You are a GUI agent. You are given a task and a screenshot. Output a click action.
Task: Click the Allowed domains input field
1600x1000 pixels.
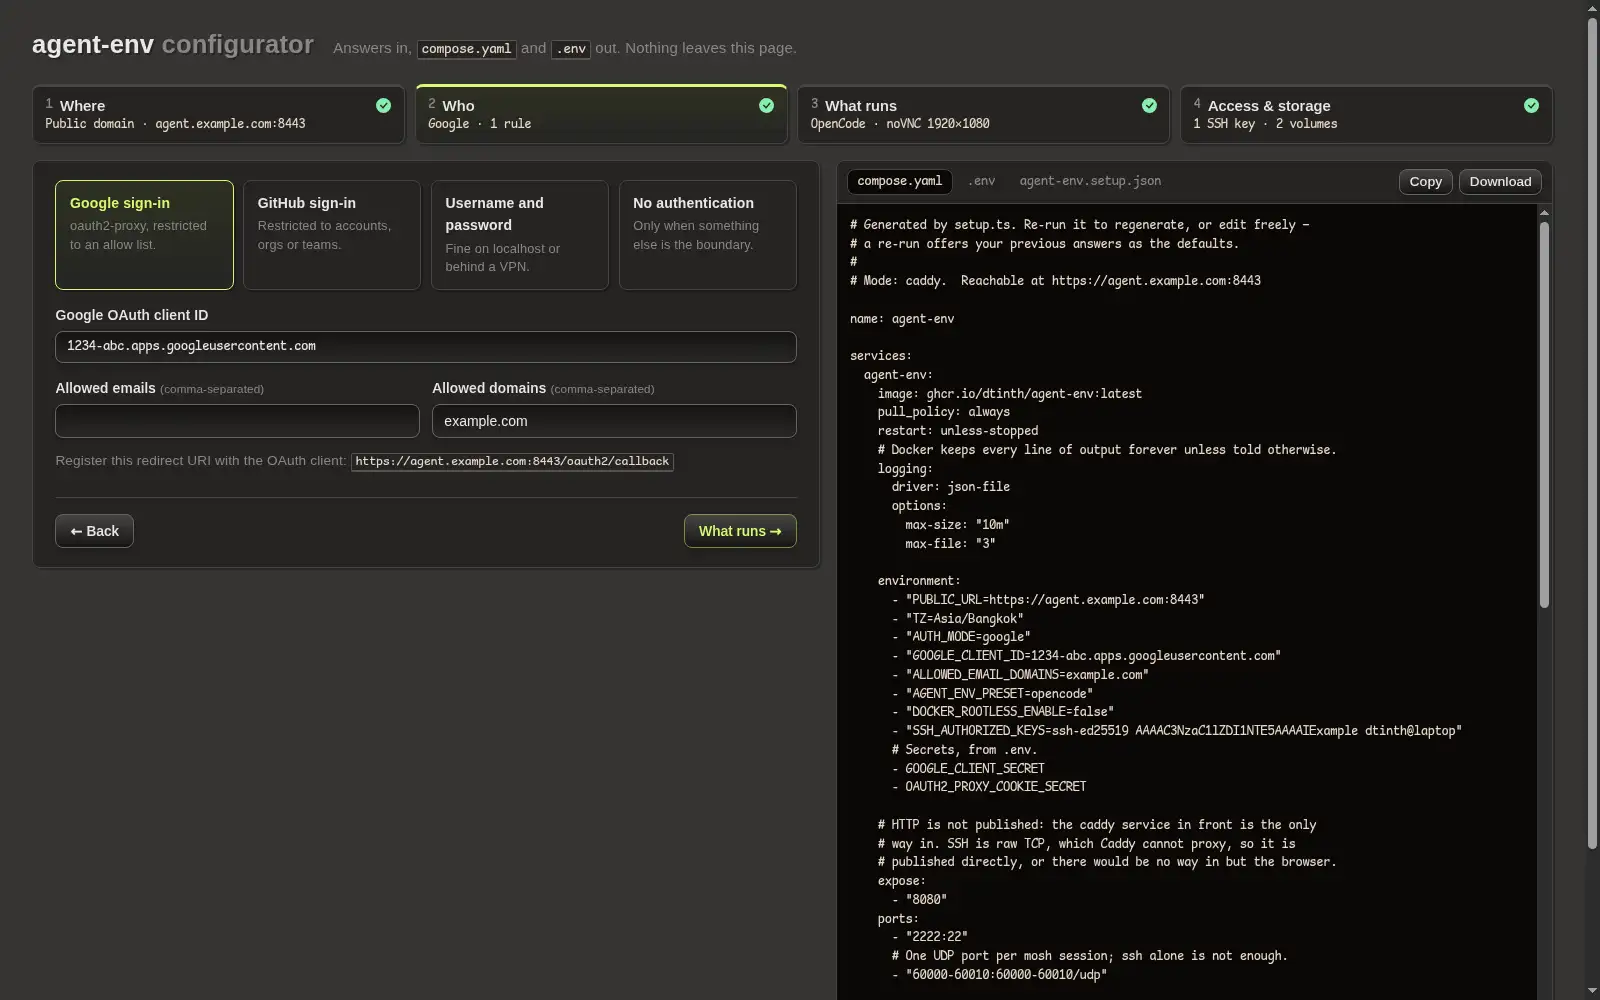coord(614,421)
